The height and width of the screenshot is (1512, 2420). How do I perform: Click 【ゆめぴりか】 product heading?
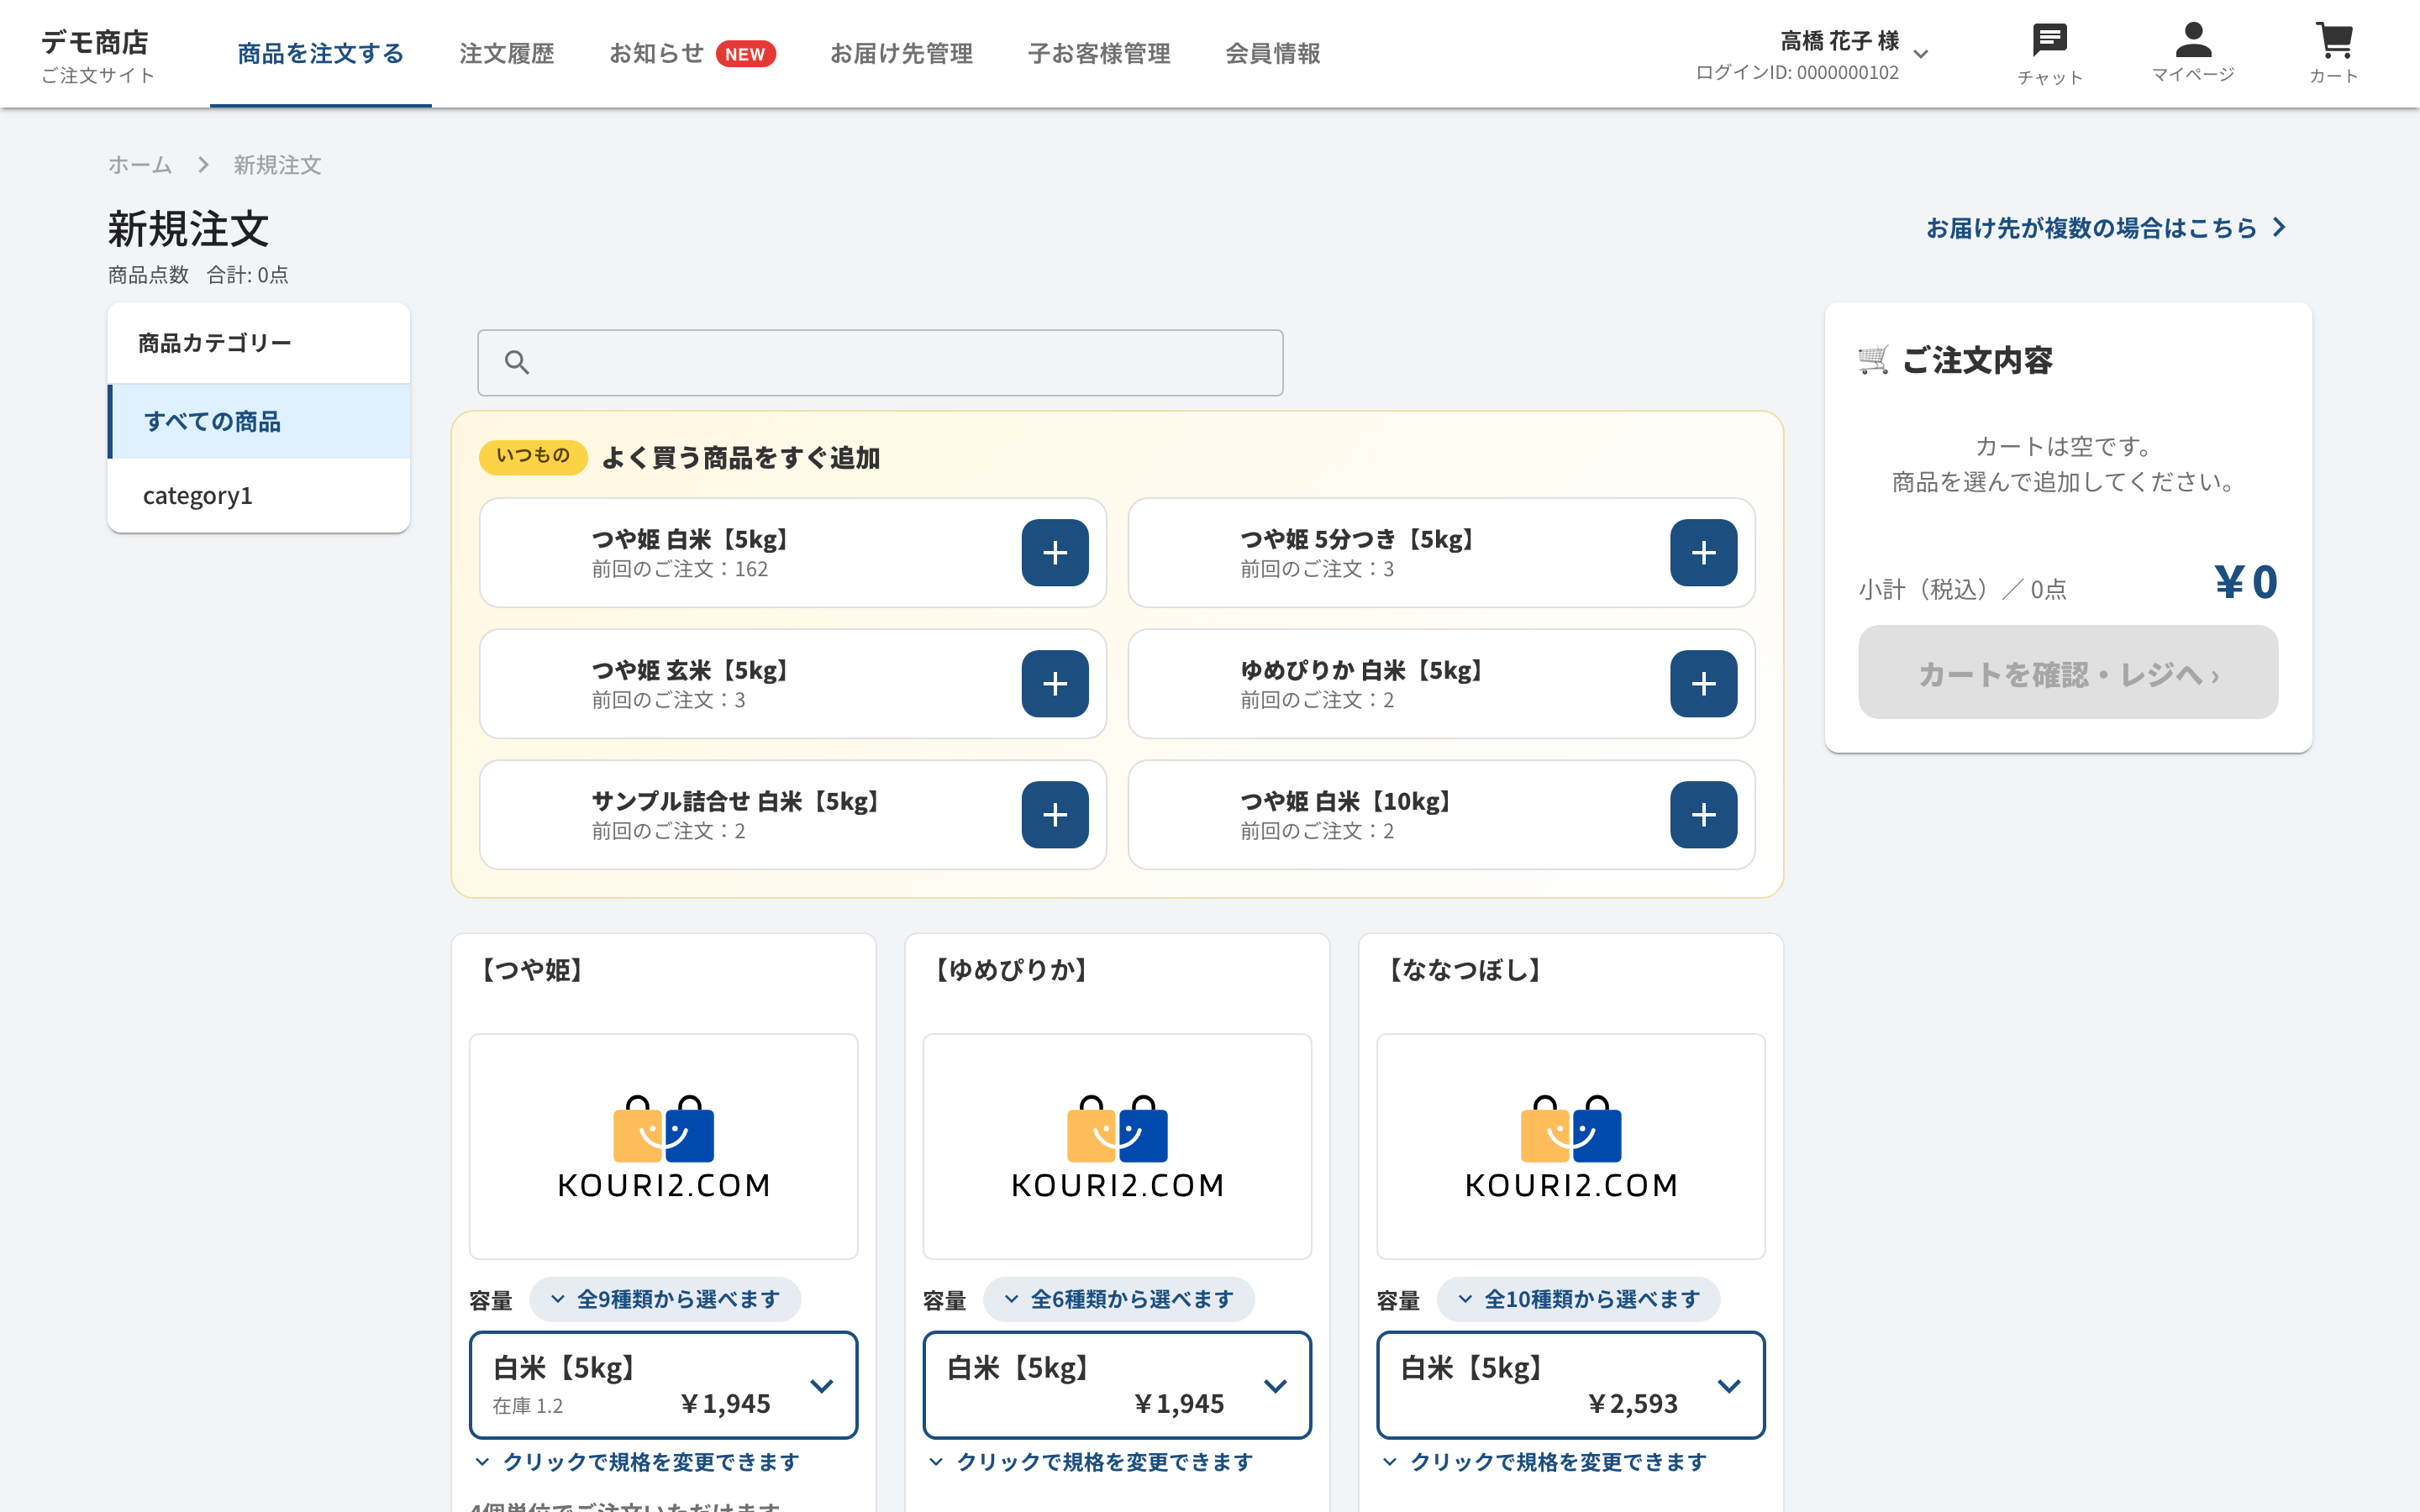tap(1012, 969)
